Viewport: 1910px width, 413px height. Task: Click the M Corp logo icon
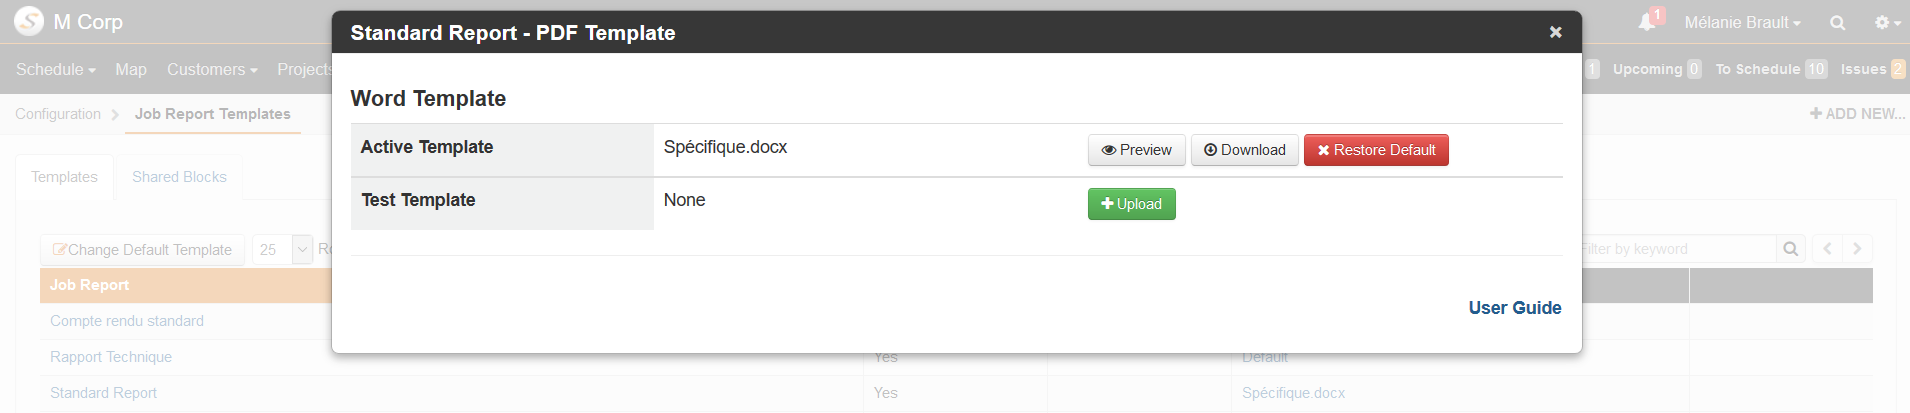pyautogui.click(x=28, y=21)
